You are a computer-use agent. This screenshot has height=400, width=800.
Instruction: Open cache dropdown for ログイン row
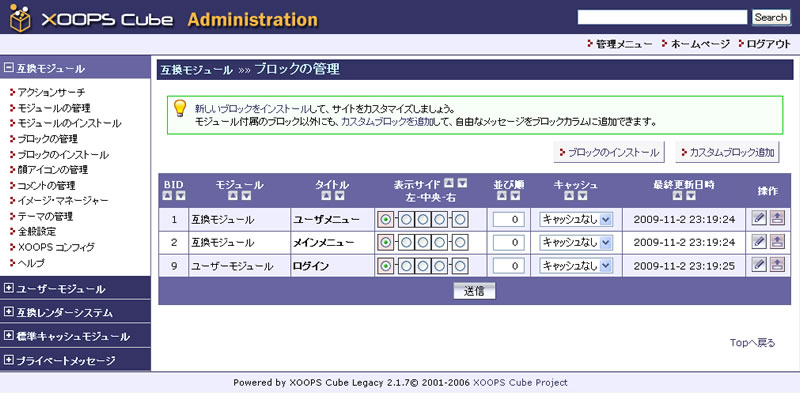click(x=576, y=265)
